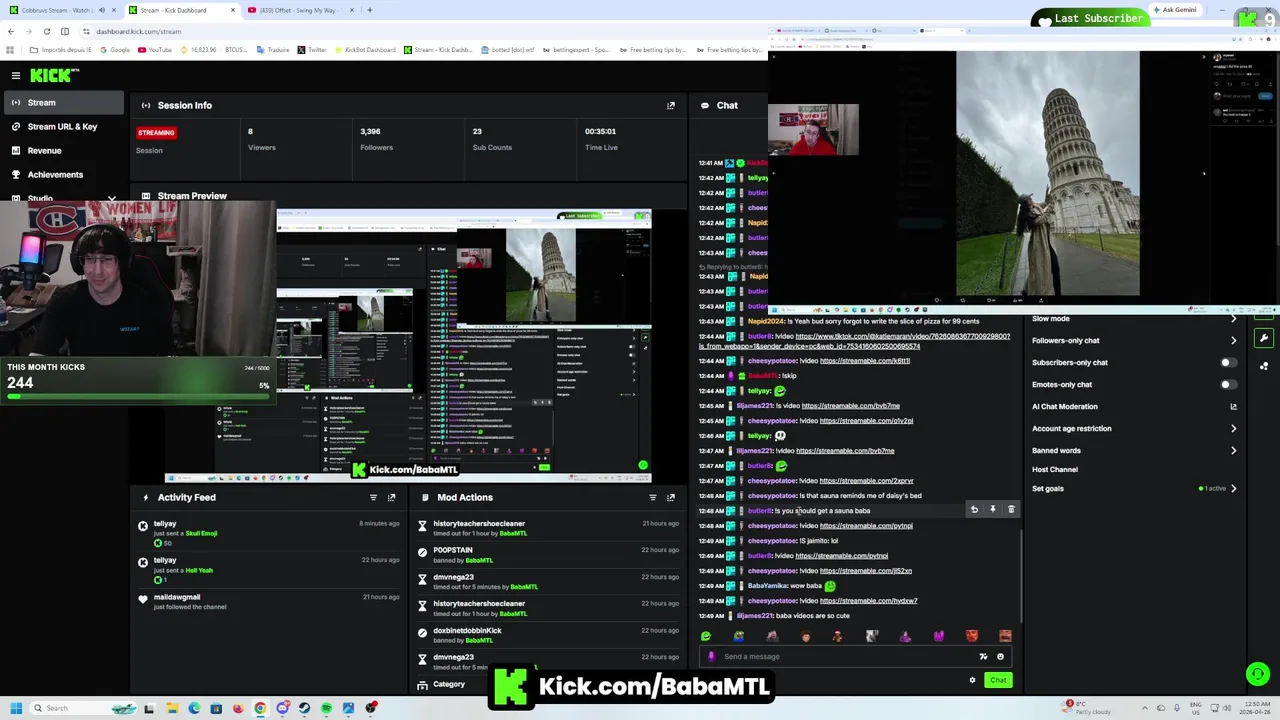The height and width of the screenshot is (720, 1280).
Task: Open Steam from the taskbar
Action: point(304,708)
